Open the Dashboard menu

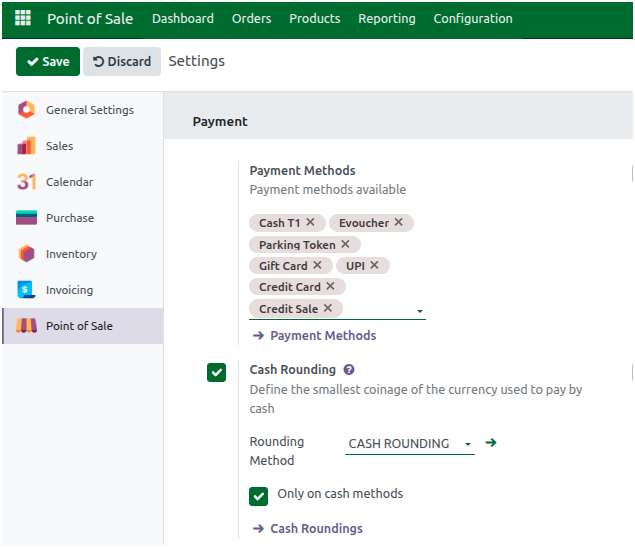[x=183, y=19]
